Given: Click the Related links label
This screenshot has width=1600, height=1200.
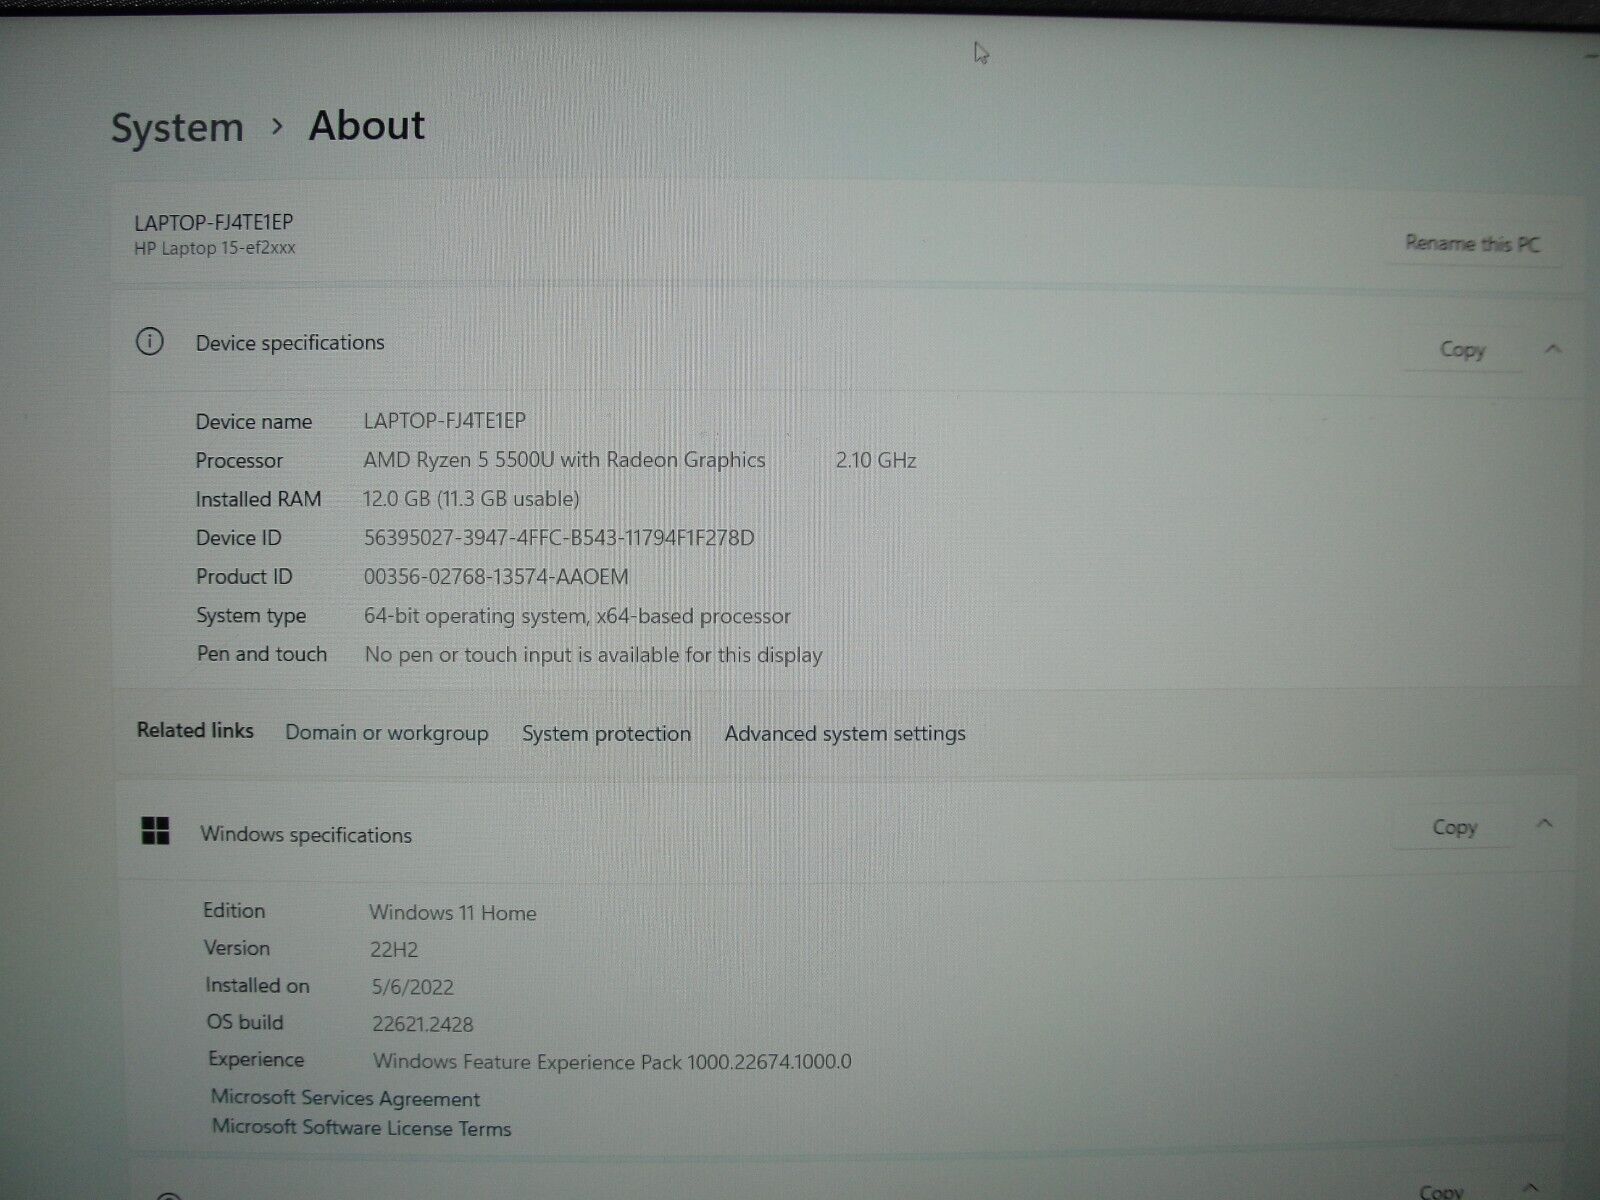Looking at the screenshot, I should (x=195, y=731).
